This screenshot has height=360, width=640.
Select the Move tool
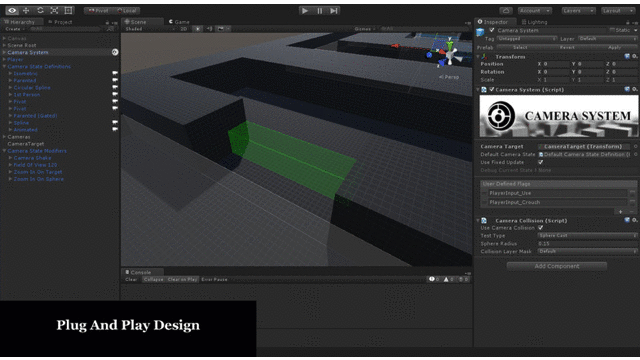26,11
